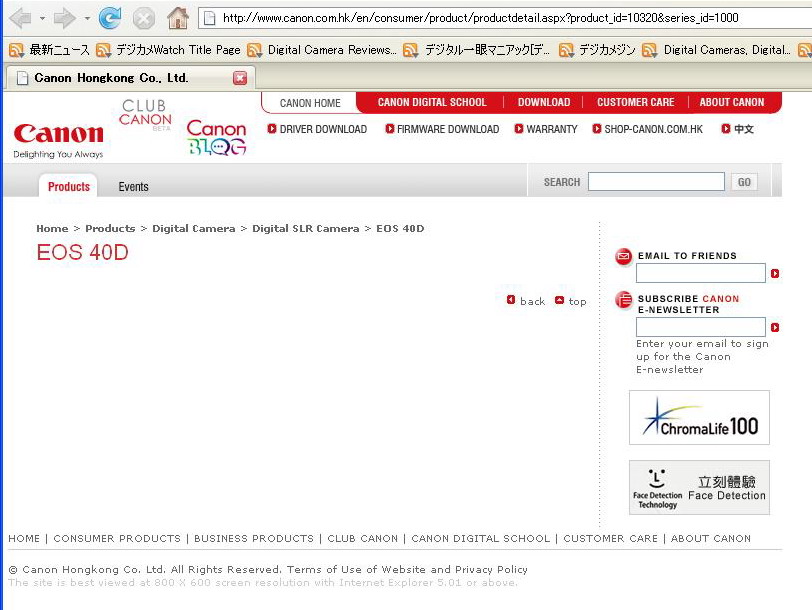This screenshot has width=812, height=610.
Task: Select the Products tab
Action: pyautogui.click(x=68, y=186)
